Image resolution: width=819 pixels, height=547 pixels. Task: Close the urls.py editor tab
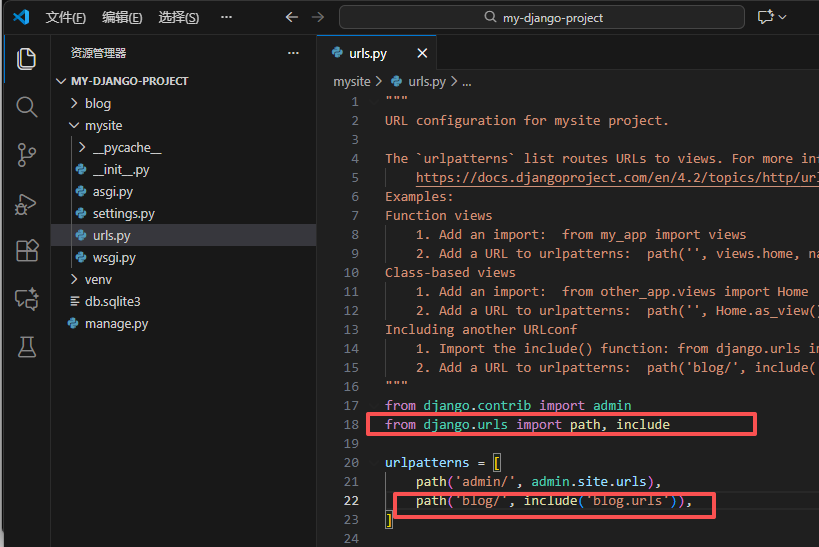point(423,54)
